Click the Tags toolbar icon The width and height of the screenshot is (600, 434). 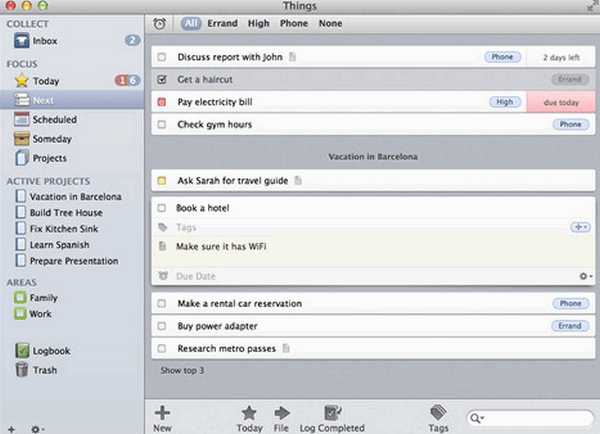[x=438, y=412]
